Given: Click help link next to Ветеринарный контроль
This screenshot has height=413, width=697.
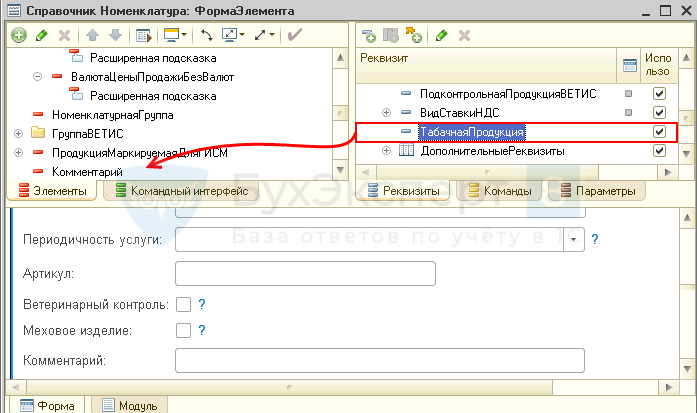Looking at the screenshot, I should pos(202,304).
